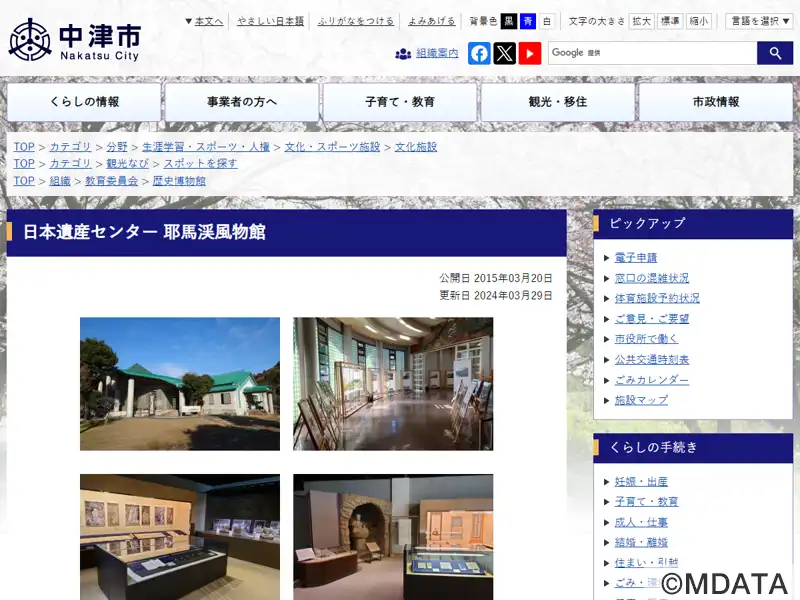
Task: Open 子育て・教育 link in くらしの手続き
Action: tap(646, 502)
